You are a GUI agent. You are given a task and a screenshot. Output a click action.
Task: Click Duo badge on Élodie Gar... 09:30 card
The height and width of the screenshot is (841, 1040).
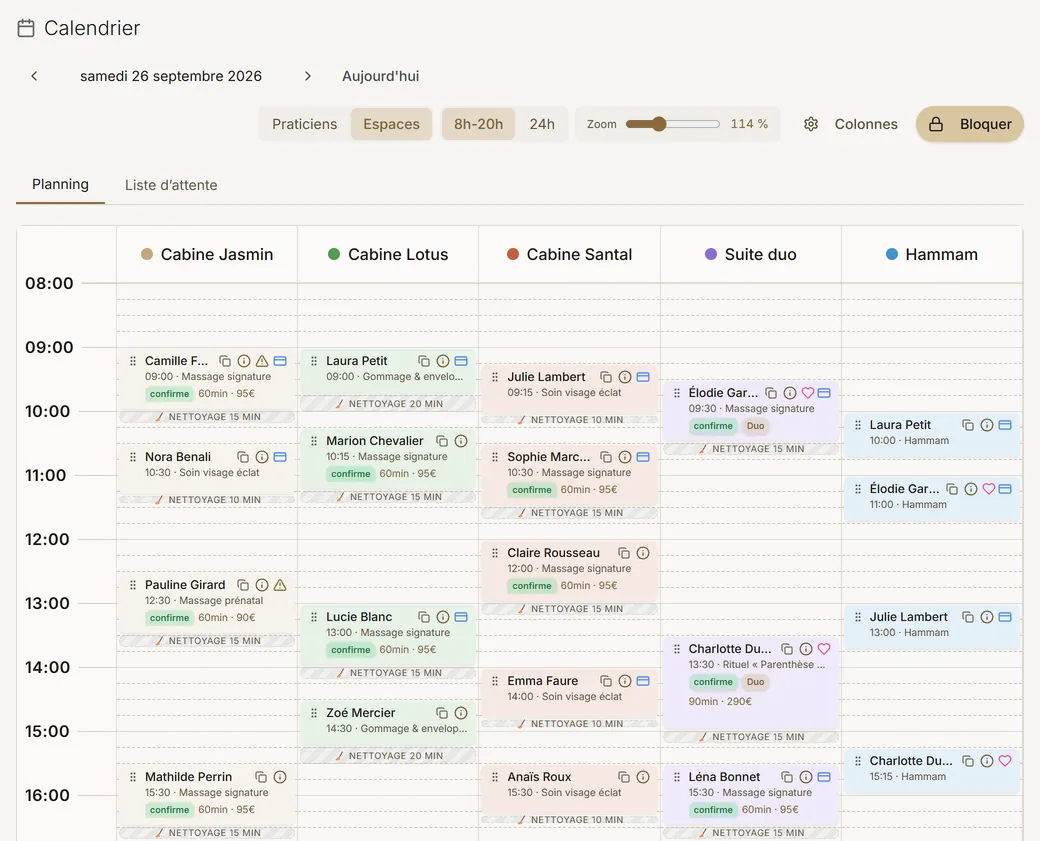755,426
